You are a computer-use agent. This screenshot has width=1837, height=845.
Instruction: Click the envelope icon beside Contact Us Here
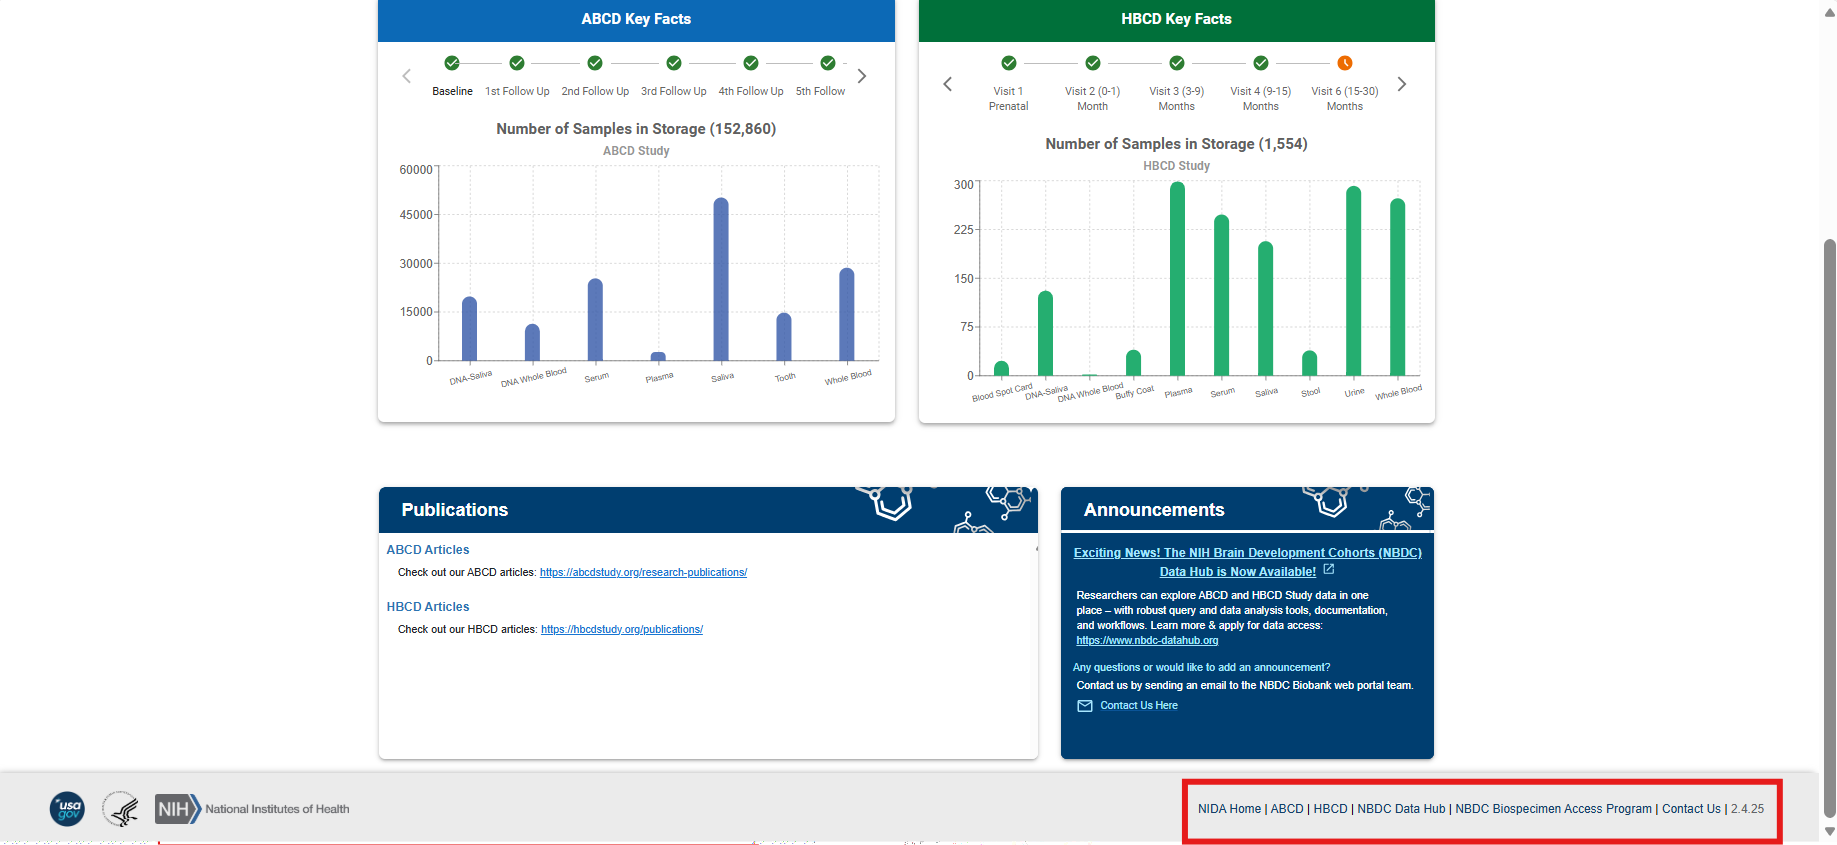[x=1085, y=706]
